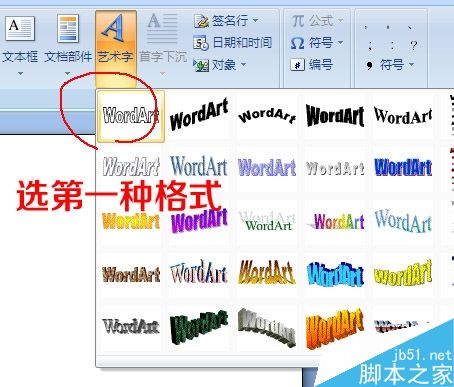Click the Drop Cap (首字下沉) icon
This screenshot has height=387, width=454.
(162, 28)
